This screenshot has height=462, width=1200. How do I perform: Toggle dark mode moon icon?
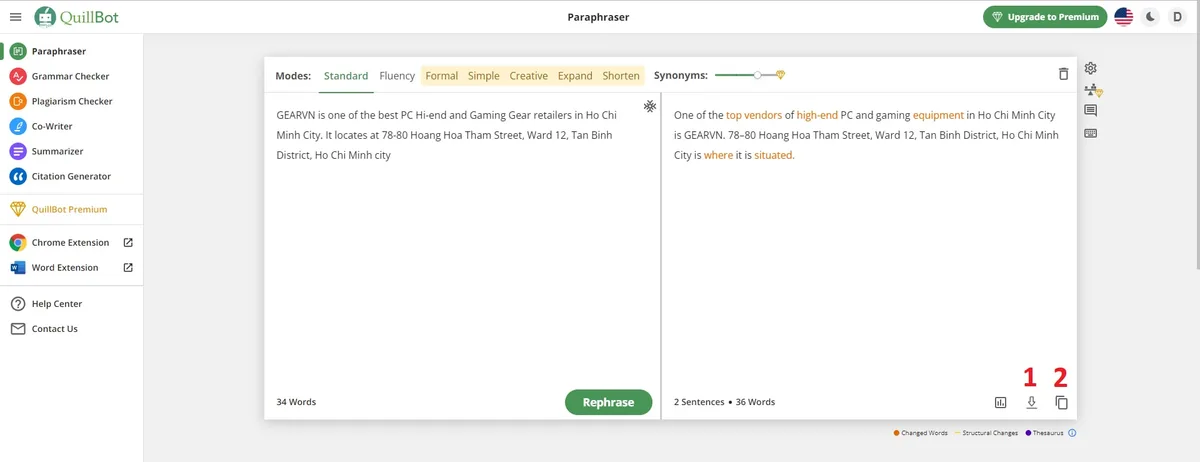click(x=1151, y=17)
